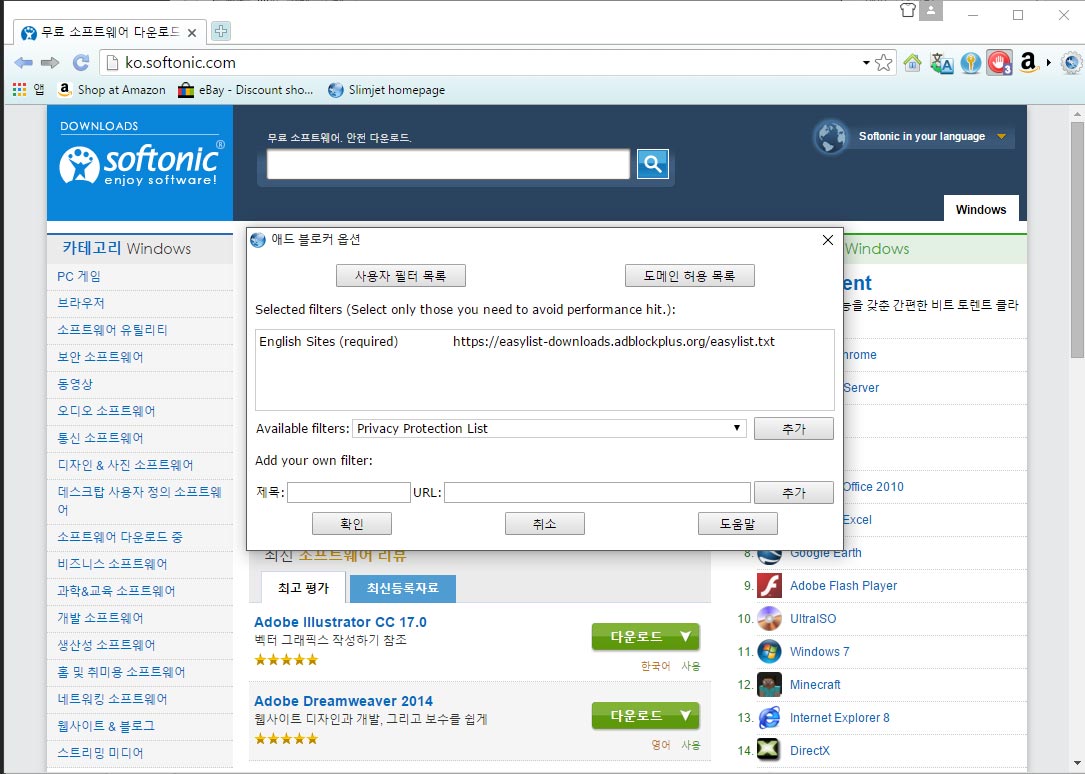
Task: Click the Softonic logo
Action: [x=142, y=164]
